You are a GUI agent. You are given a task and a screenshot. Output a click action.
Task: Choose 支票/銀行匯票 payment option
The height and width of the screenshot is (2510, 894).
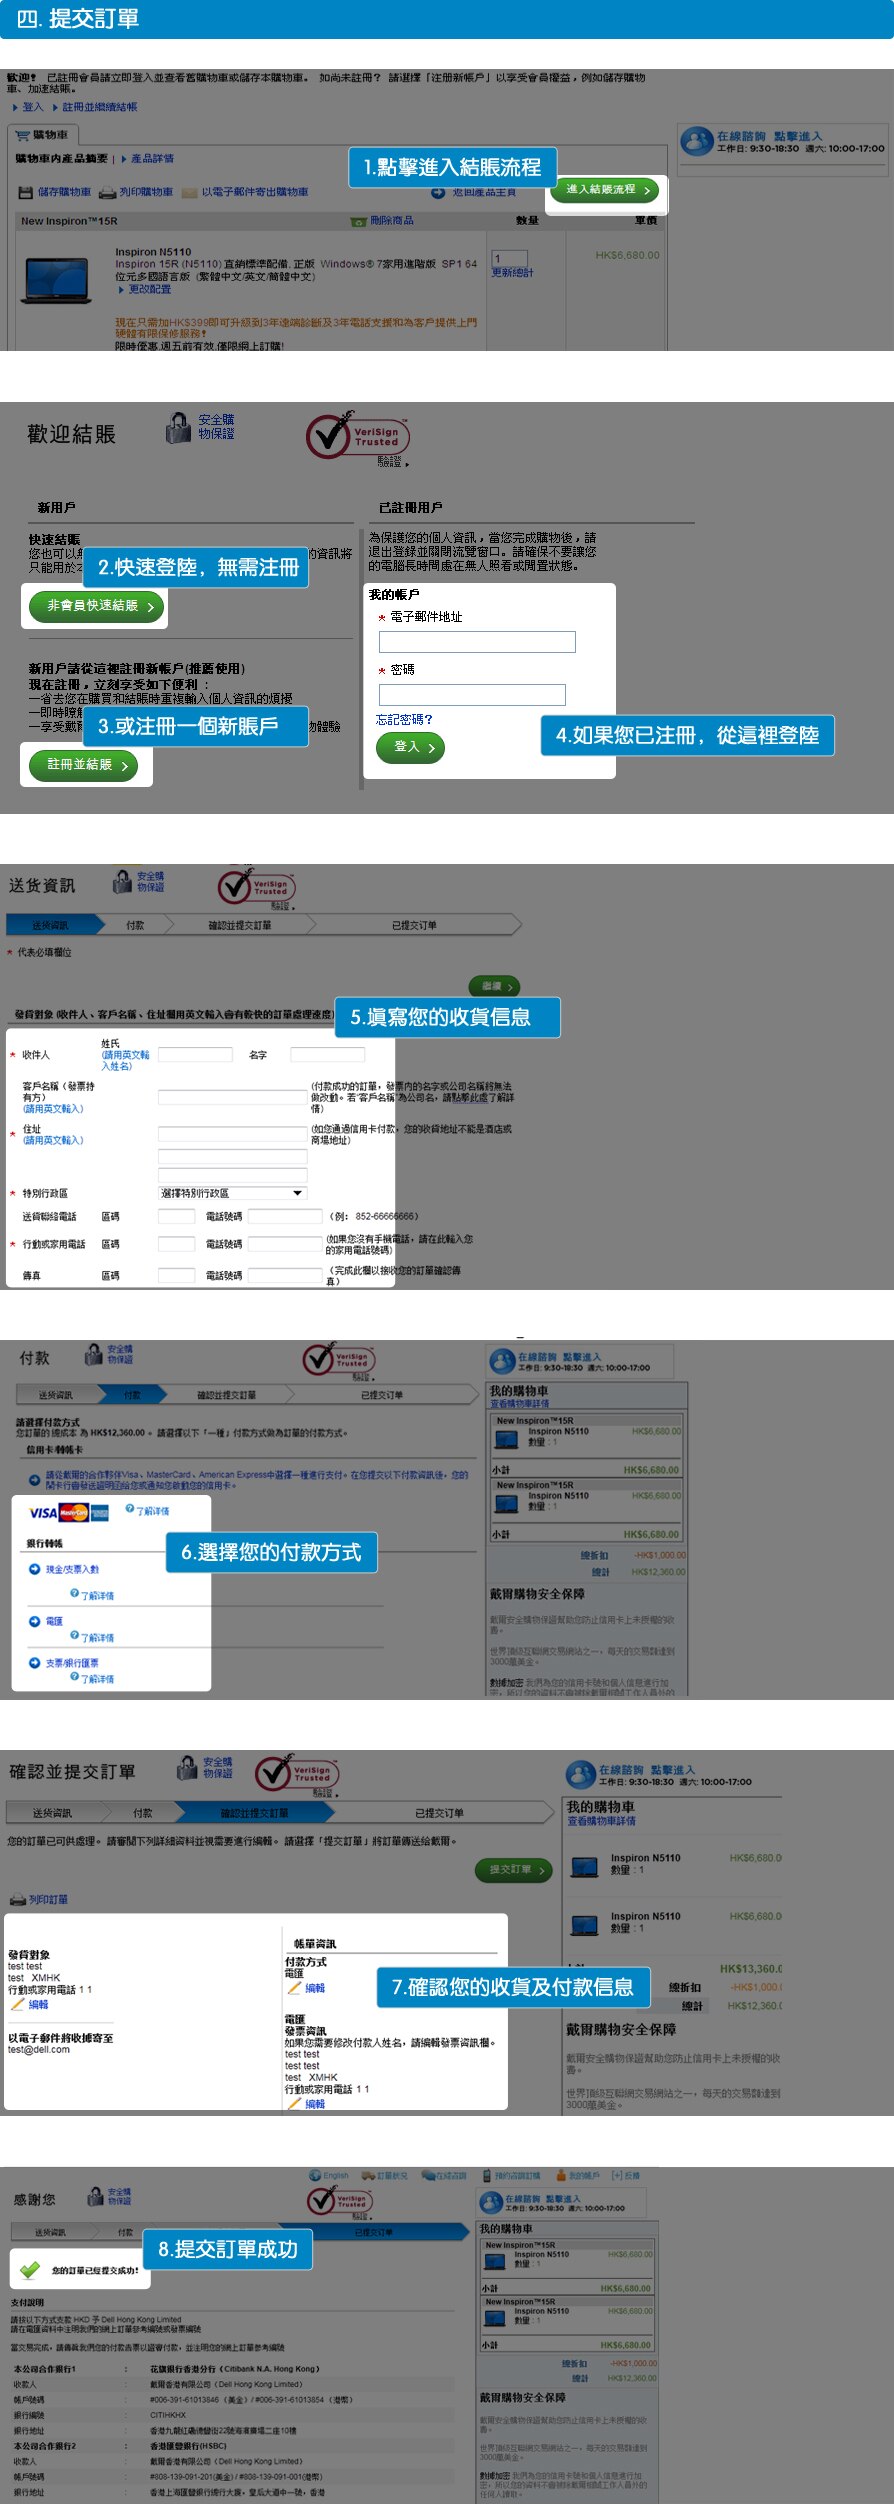point(72,1662)
